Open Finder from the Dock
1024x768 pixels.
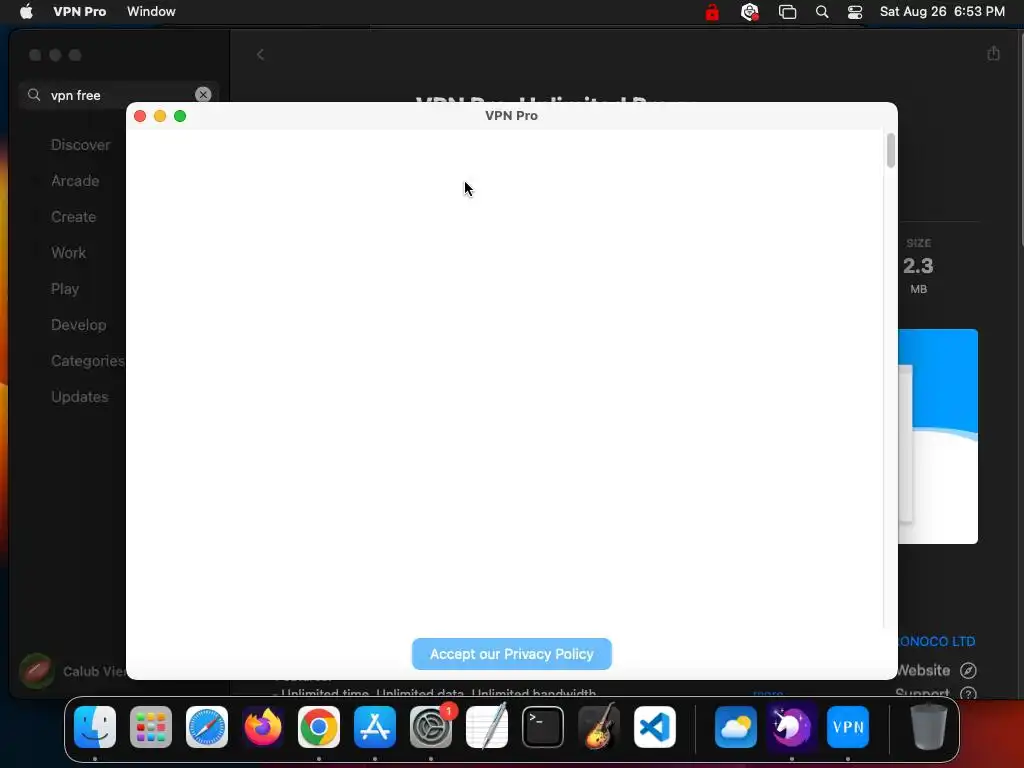click(x=95, y=727)
